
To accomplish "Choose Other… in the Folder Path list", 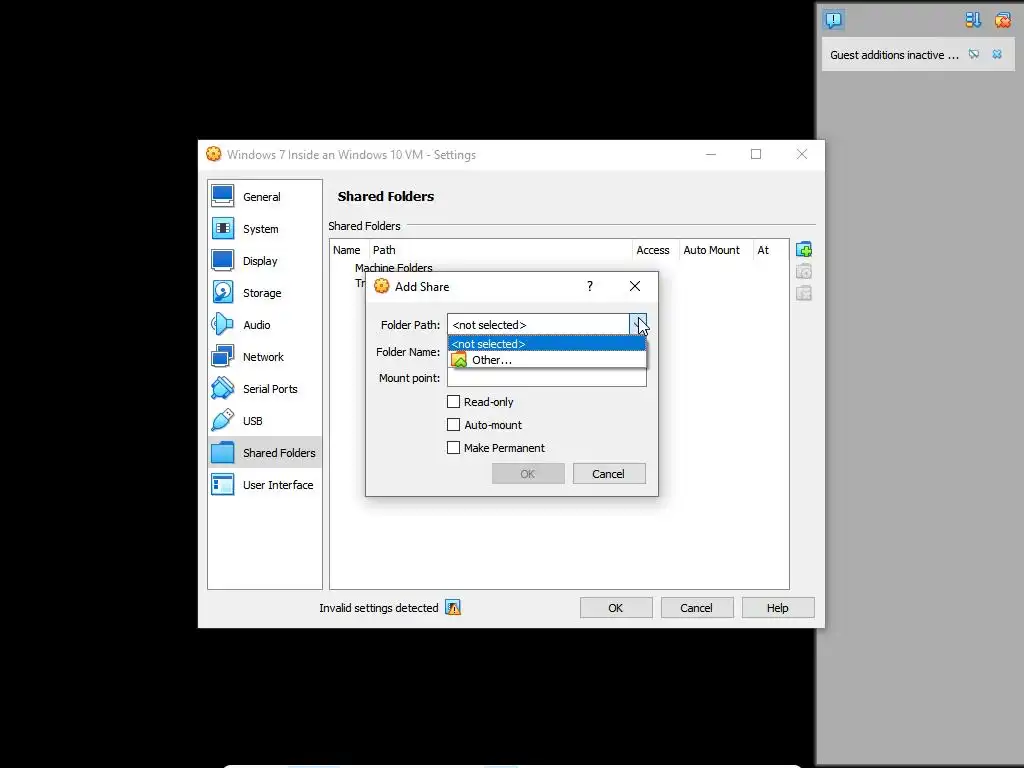I will (x=547, y=360).
